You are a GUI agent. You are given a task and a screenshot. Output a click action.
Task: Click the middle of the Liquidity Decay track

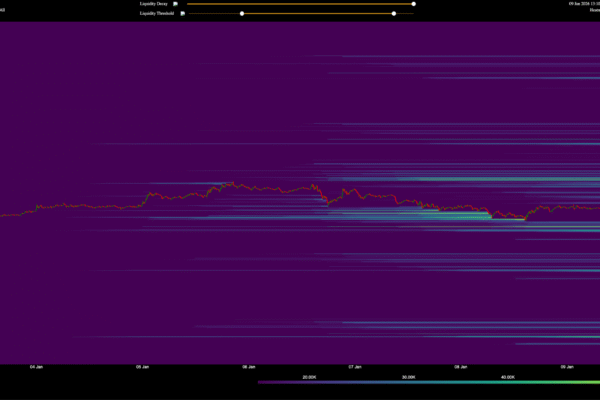coord(300,4)
